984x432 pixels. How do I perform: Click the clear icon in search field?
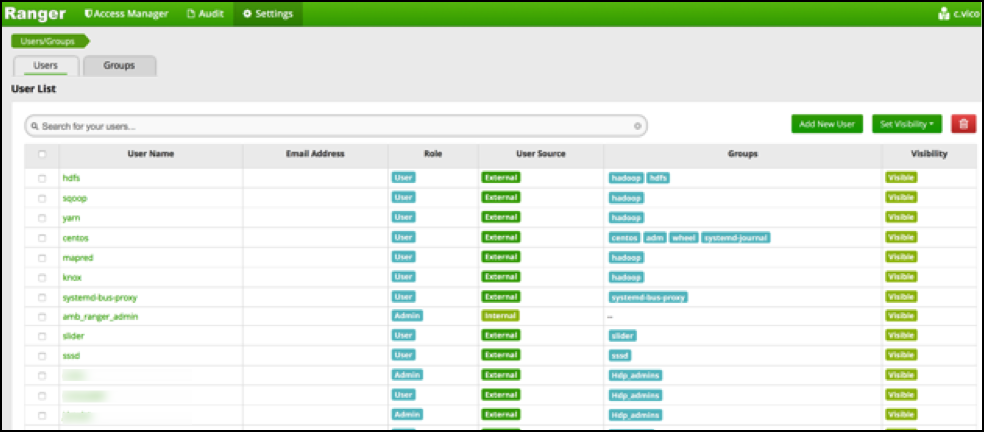click(637, 126)
